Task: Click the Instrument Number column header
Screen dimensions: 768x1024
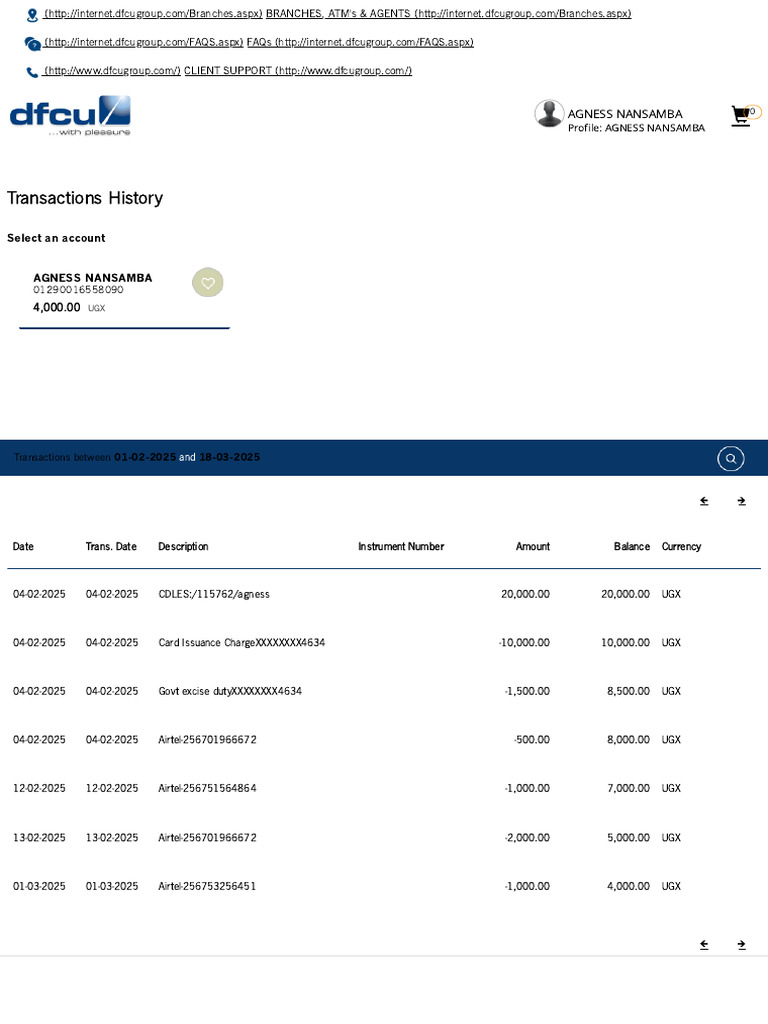Action: click(x=401, y=547)
